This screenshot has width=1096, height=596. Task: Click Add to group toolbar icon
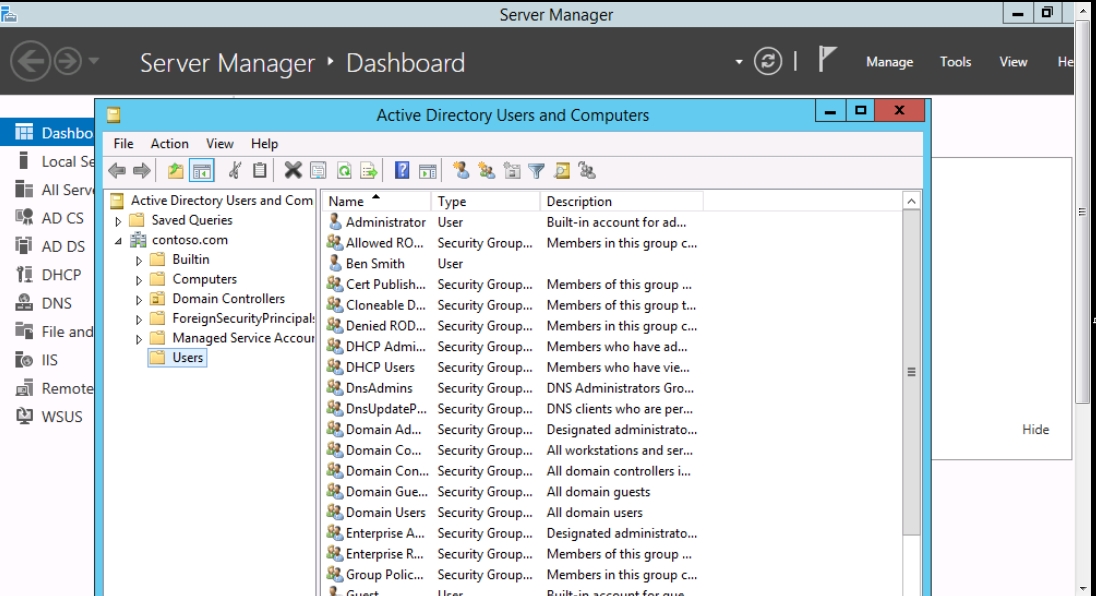tap(587, 170)
